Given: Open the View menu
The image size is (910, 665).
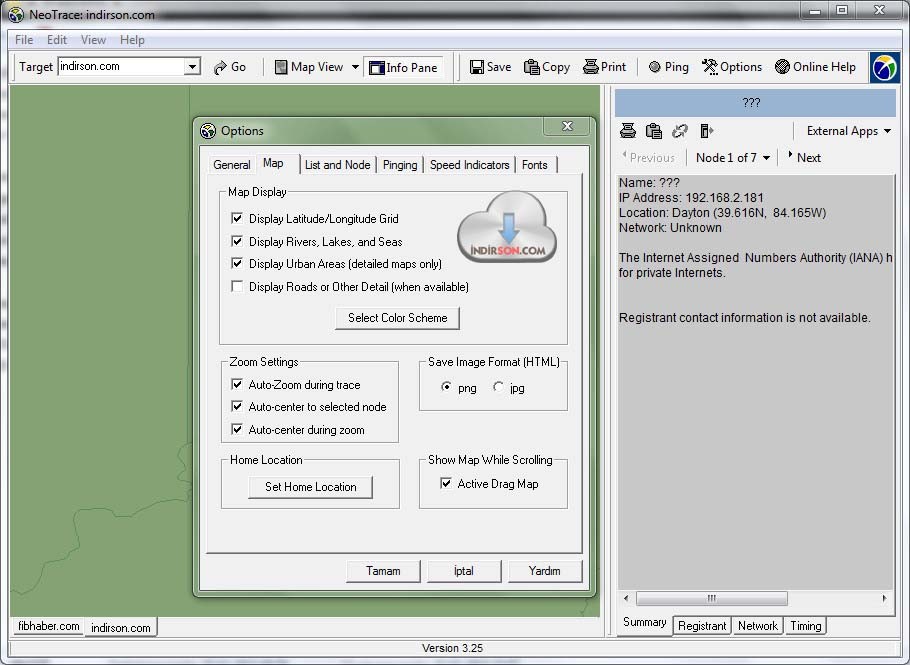Looking at the screenshot, I should coord(93,40).
